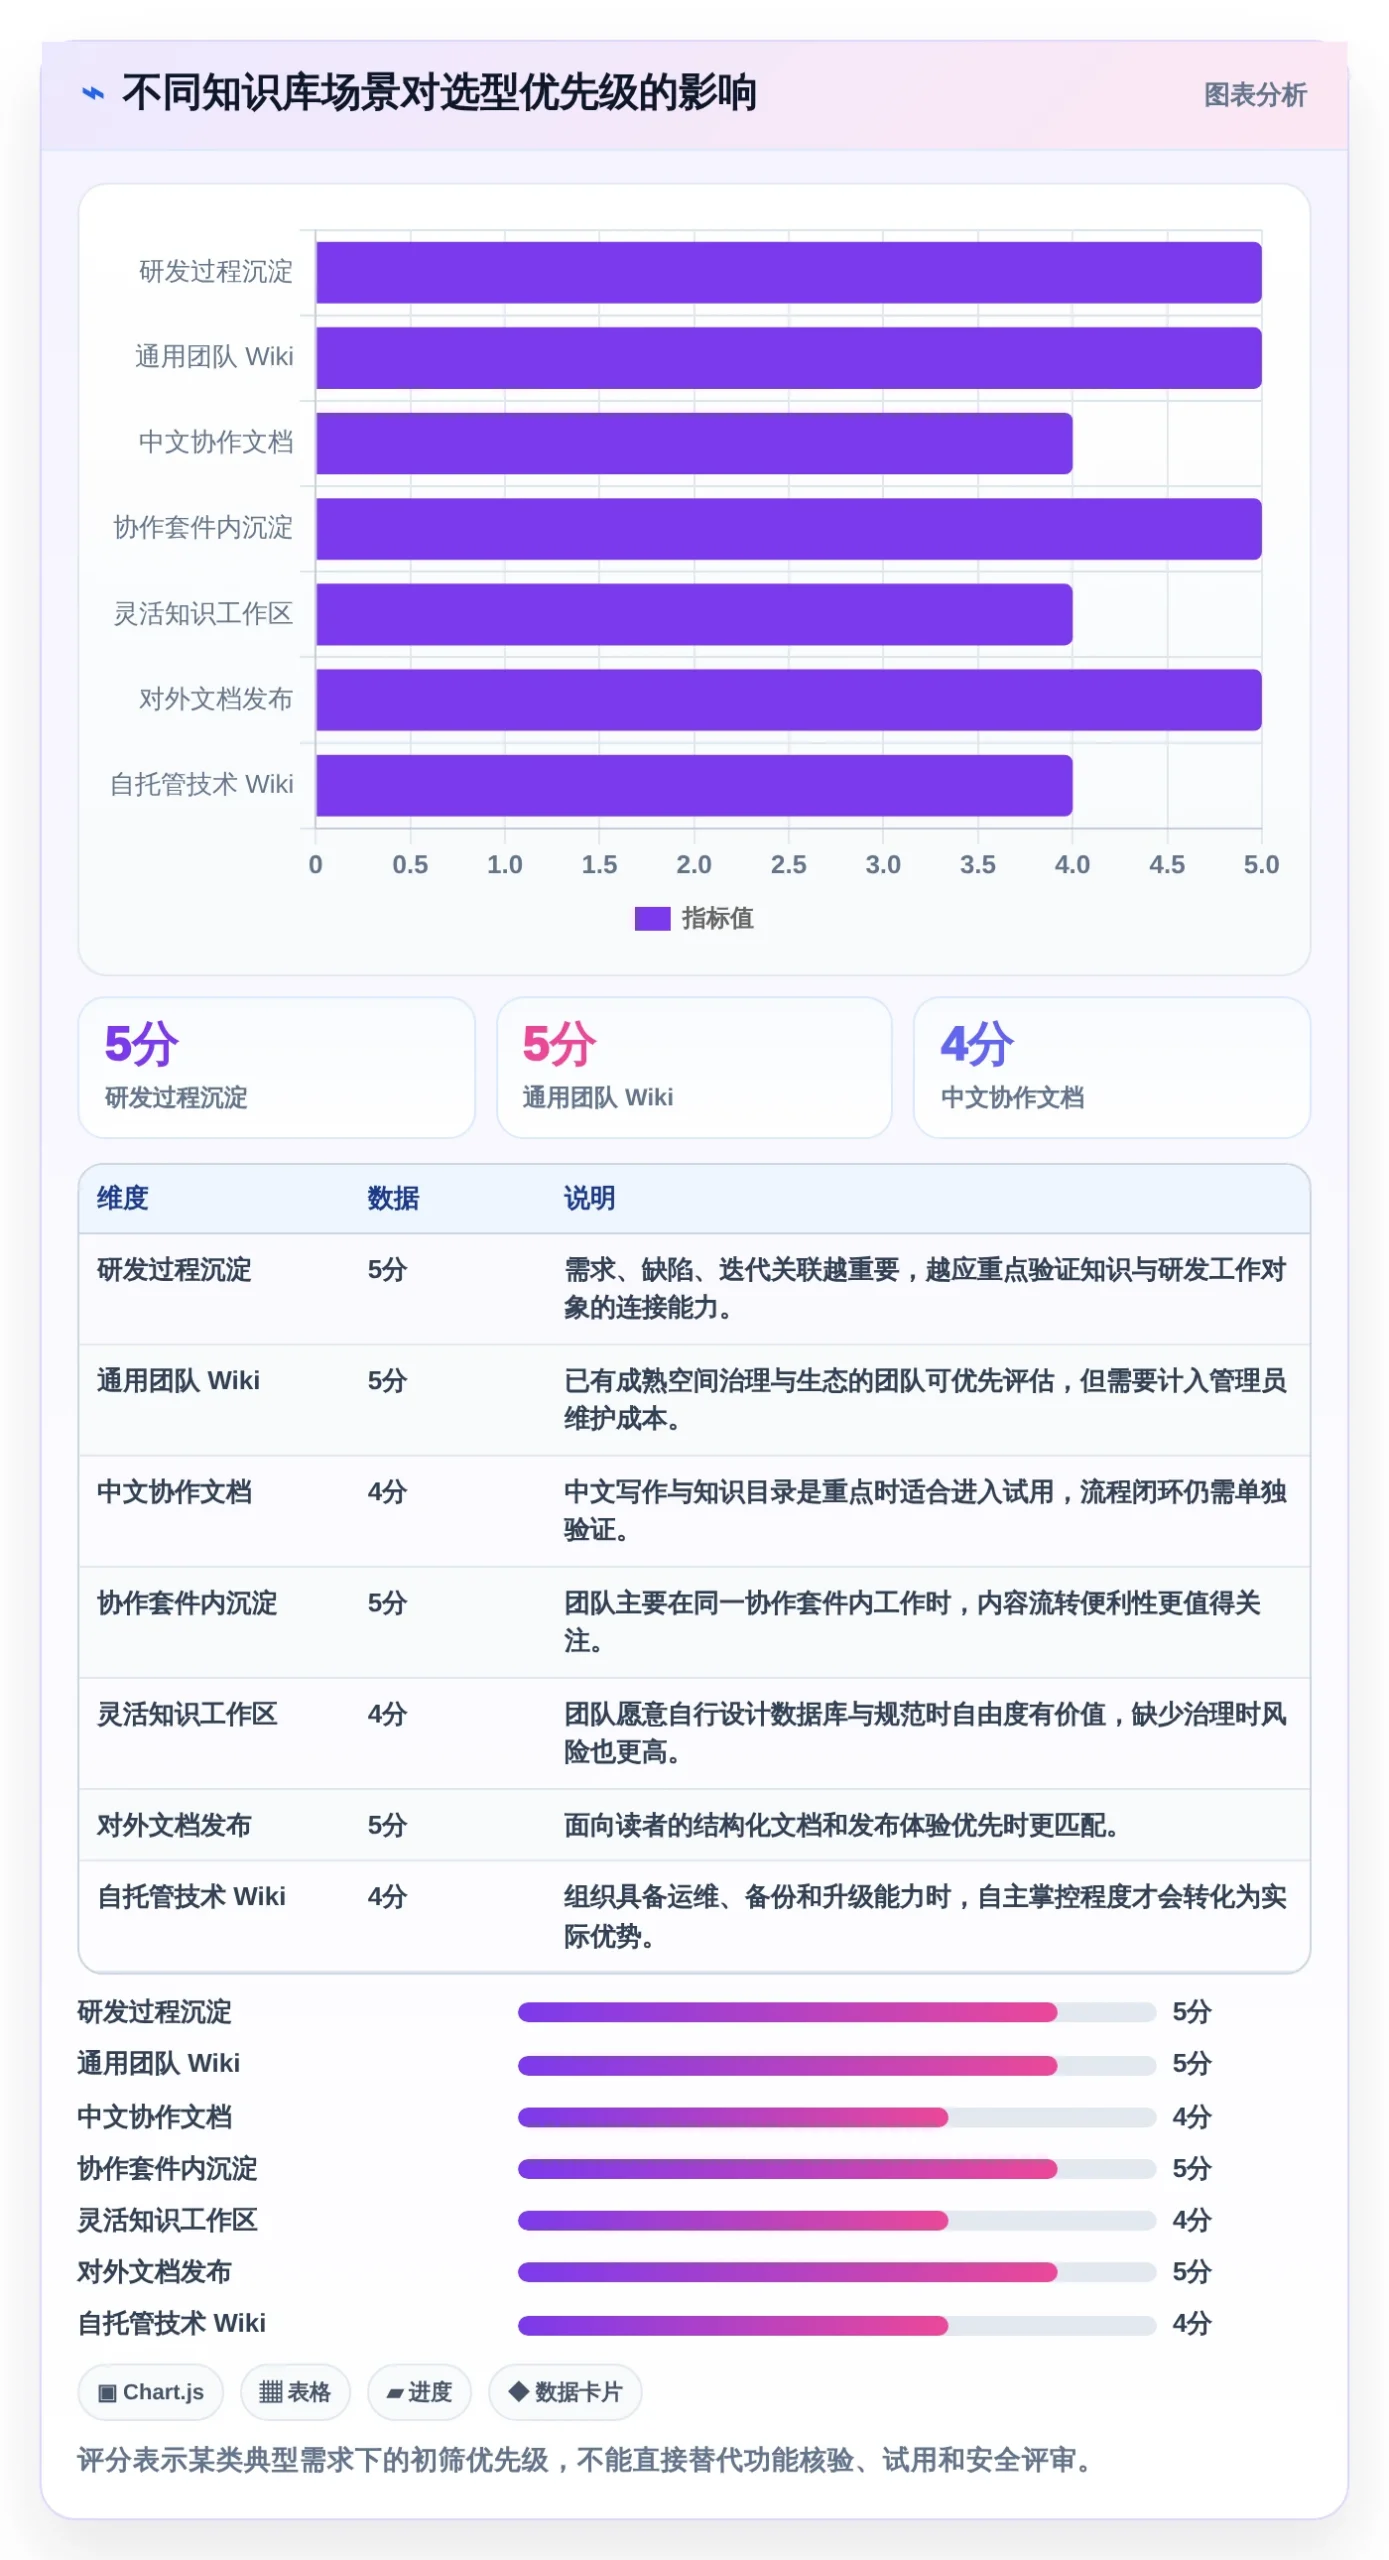Viewport: 1389px width, 2560px height.
Task: Select the Chart.js tag
Action: [151, 2392]
